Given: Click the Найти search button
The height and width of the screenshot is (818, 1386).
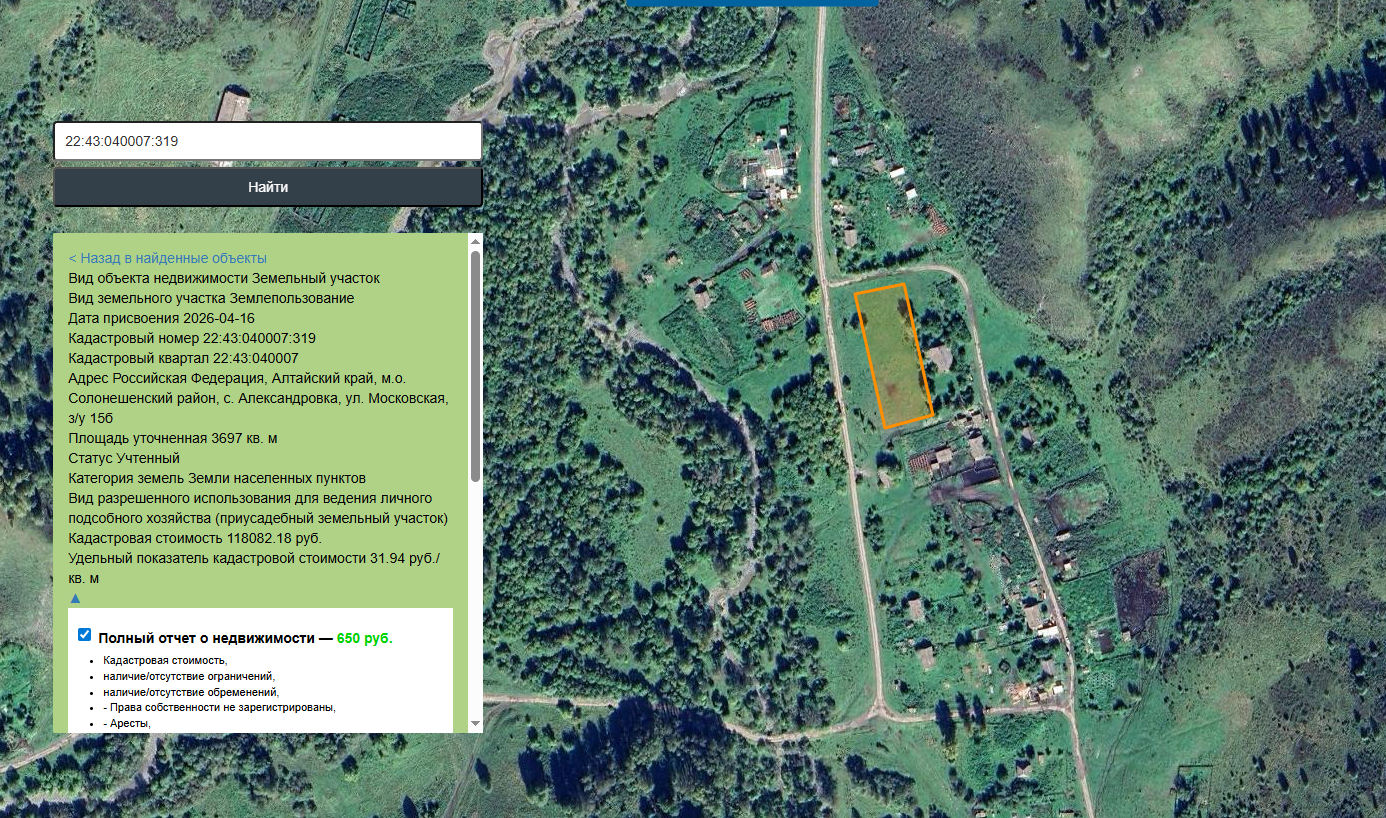Looking at the screenshot, I should pyautogui.click(x=268, y=187).
